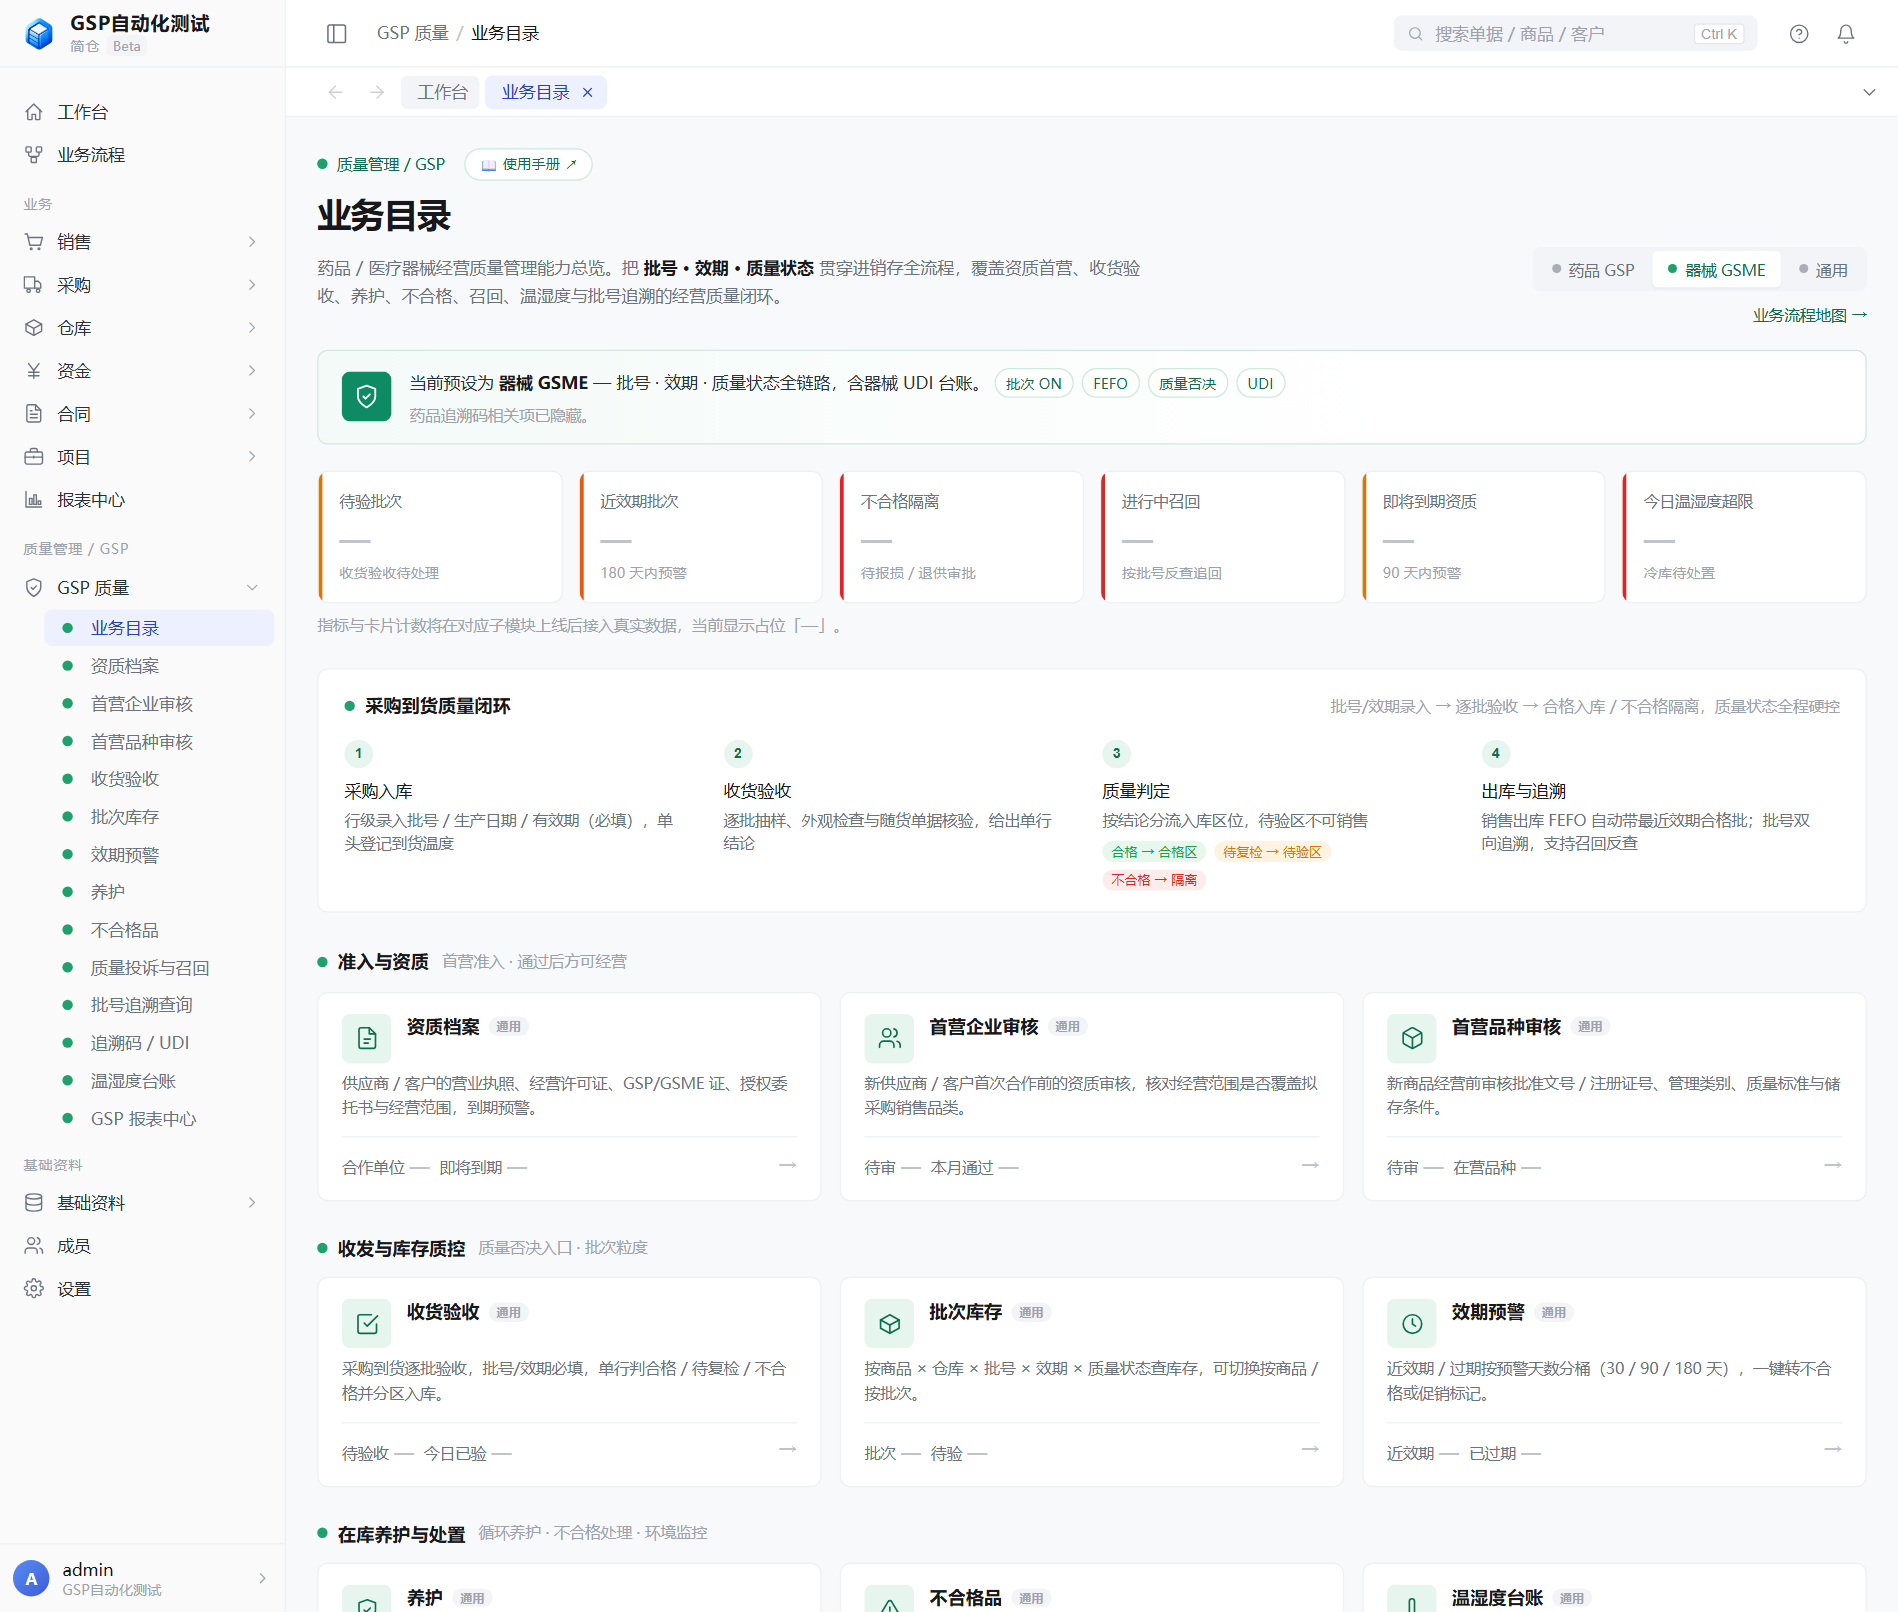Viewport: 1898px width, 1612px height.
Task: Collapse the GSP 质量 sidebar group
Action: [x=142, y=588]
